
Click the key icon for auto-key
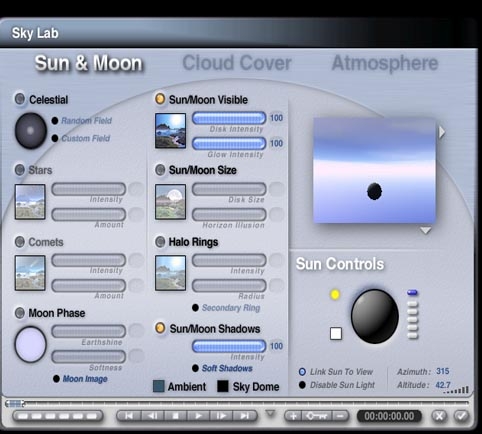point(317,416)
